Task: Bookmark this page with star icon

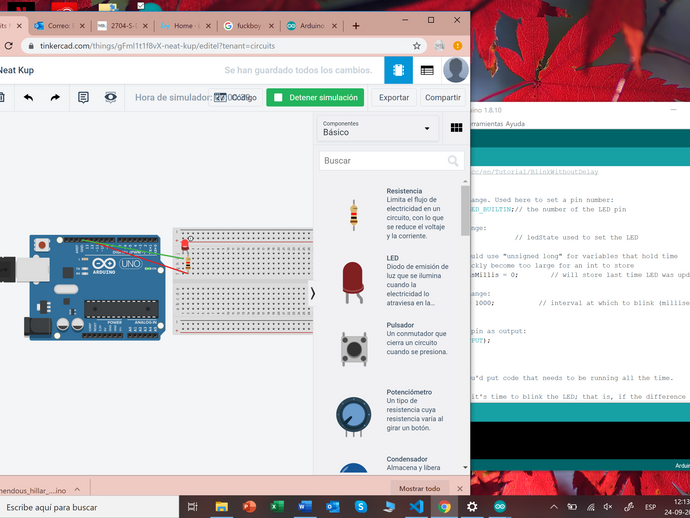Action: coord(416,46)
